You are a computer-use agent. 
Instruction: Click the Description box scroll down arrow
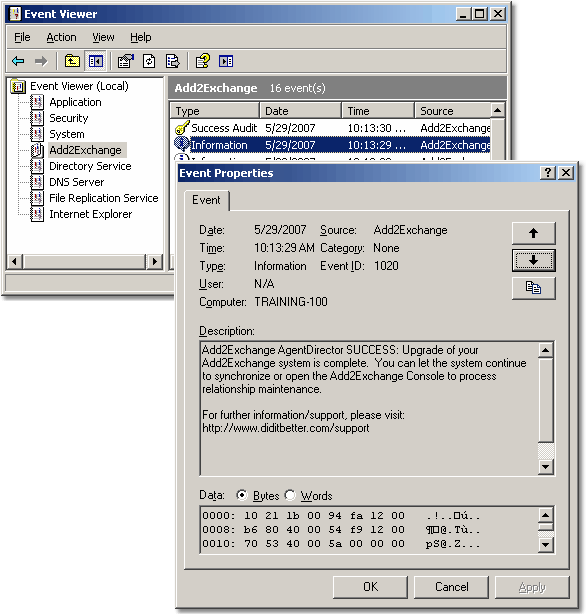click(546, 467)
